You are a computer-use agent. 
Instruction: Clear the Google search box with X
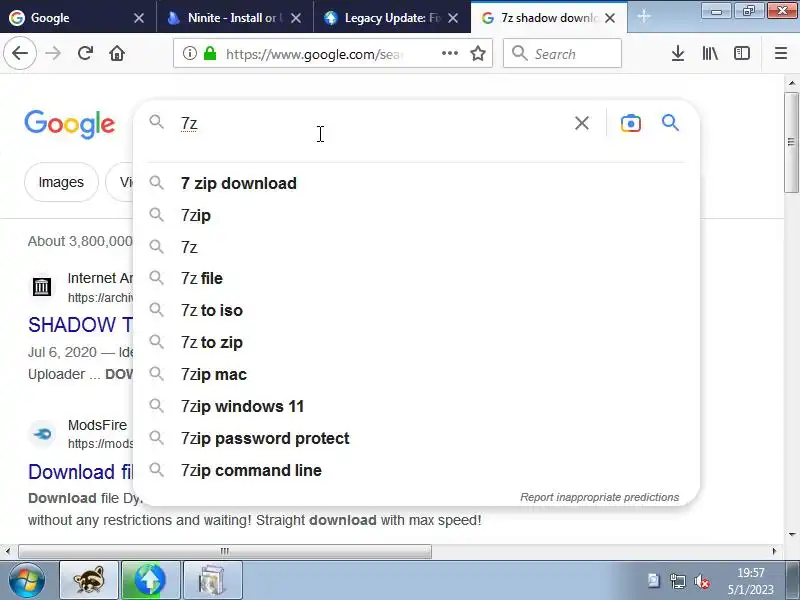582,123
